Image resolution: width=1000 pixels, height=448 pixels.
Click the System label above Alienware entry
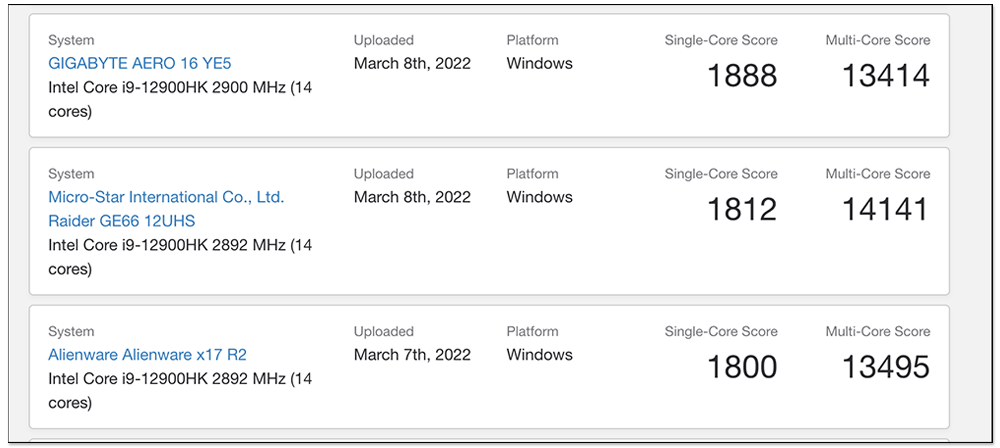(x=71, y=332)
